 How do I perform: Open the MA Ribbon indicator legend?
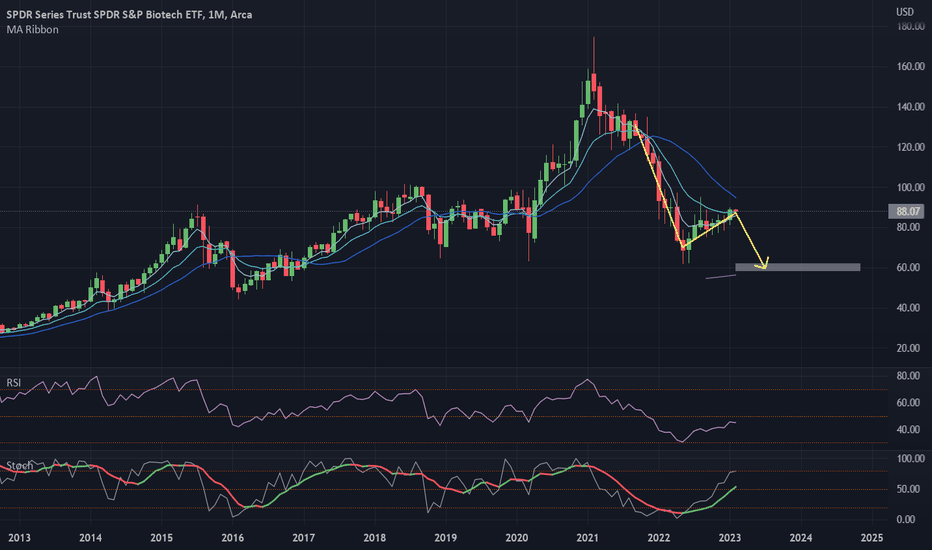click(33, 29)
